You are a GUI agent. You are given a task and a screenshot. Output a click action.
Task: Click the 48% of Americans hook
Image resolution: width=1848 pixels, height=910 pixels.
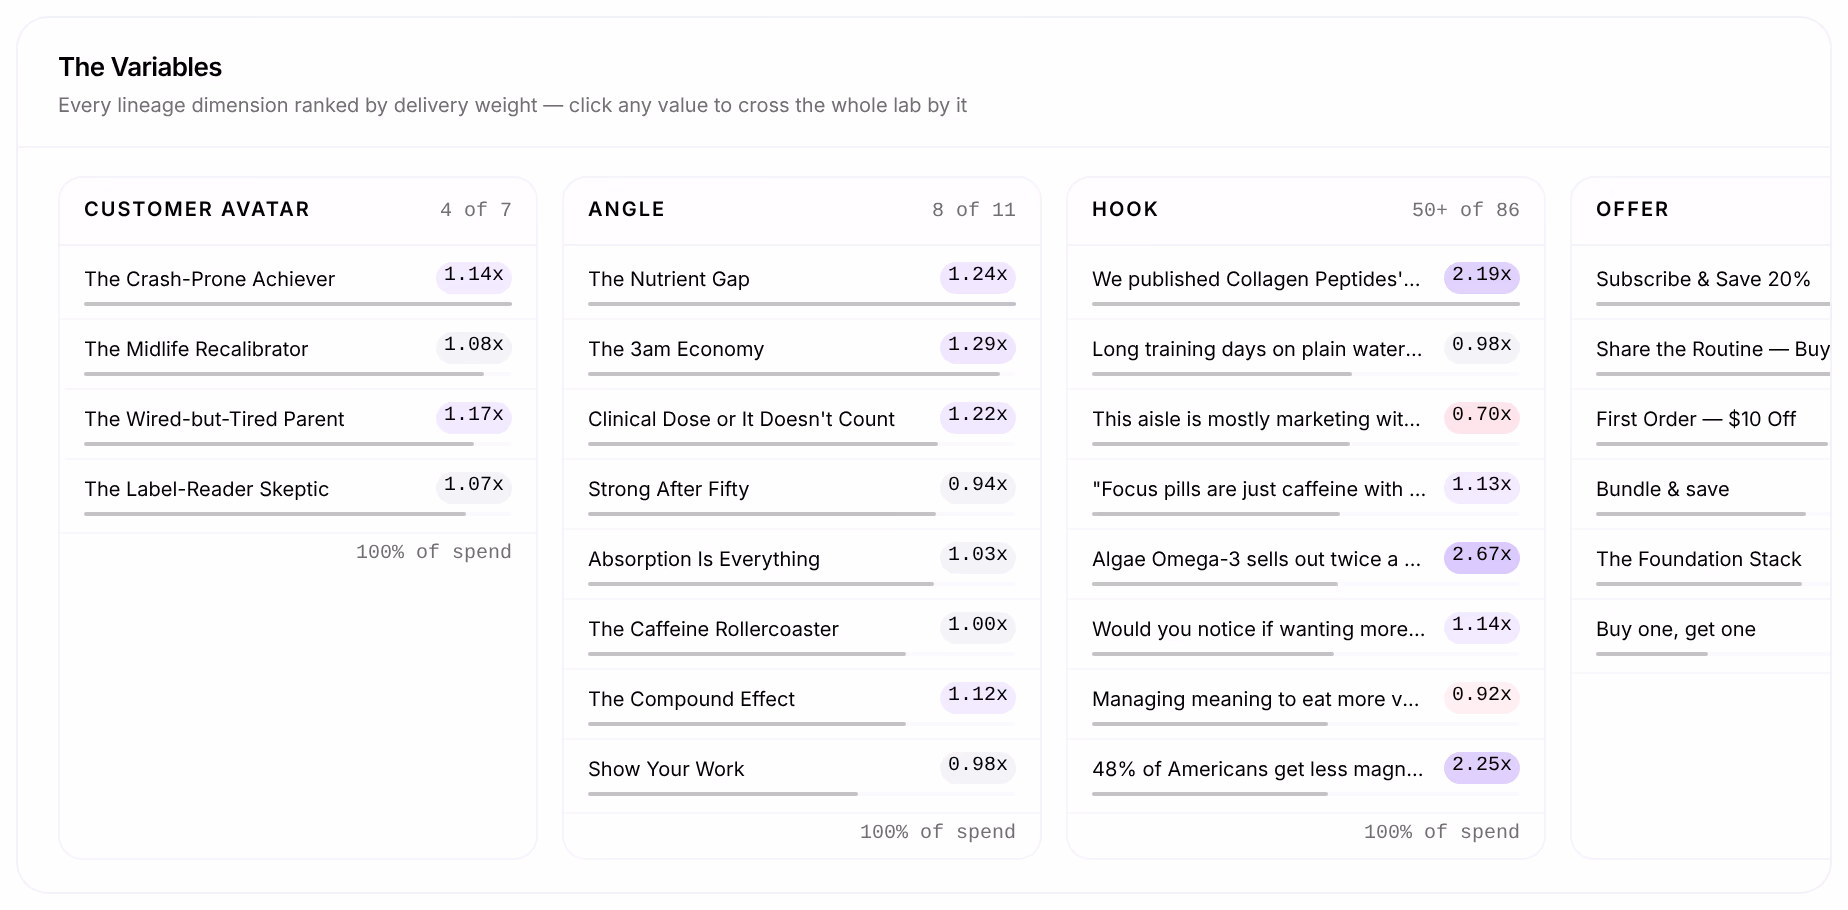click(1306, 772)
